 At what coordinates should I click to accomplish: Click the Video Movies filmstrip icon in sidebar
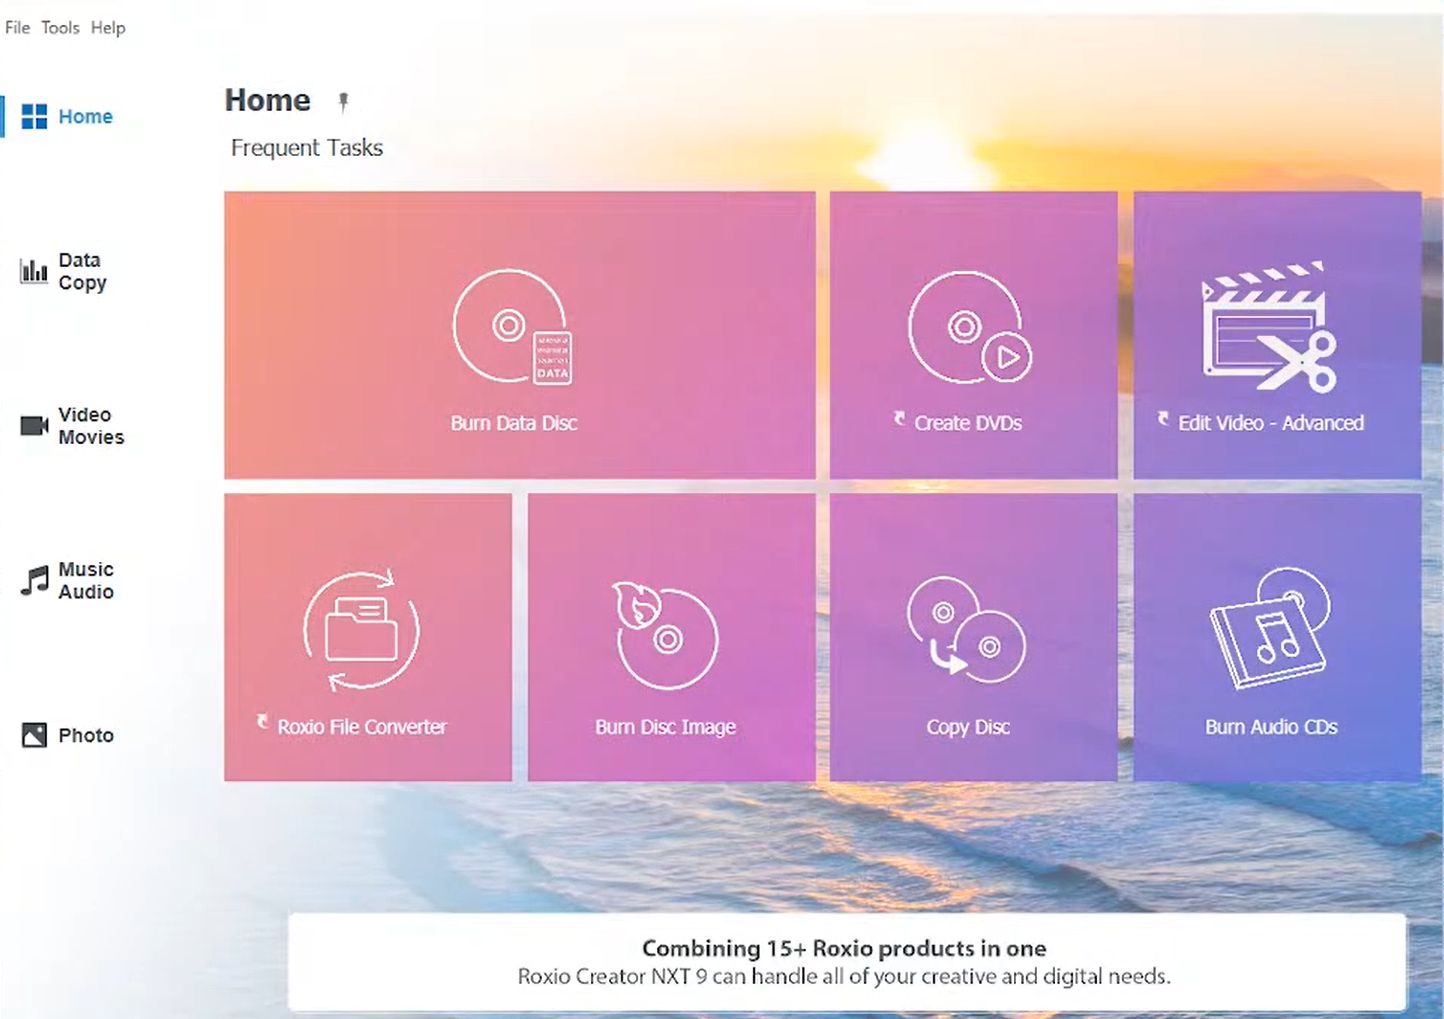tap(33, 425)
